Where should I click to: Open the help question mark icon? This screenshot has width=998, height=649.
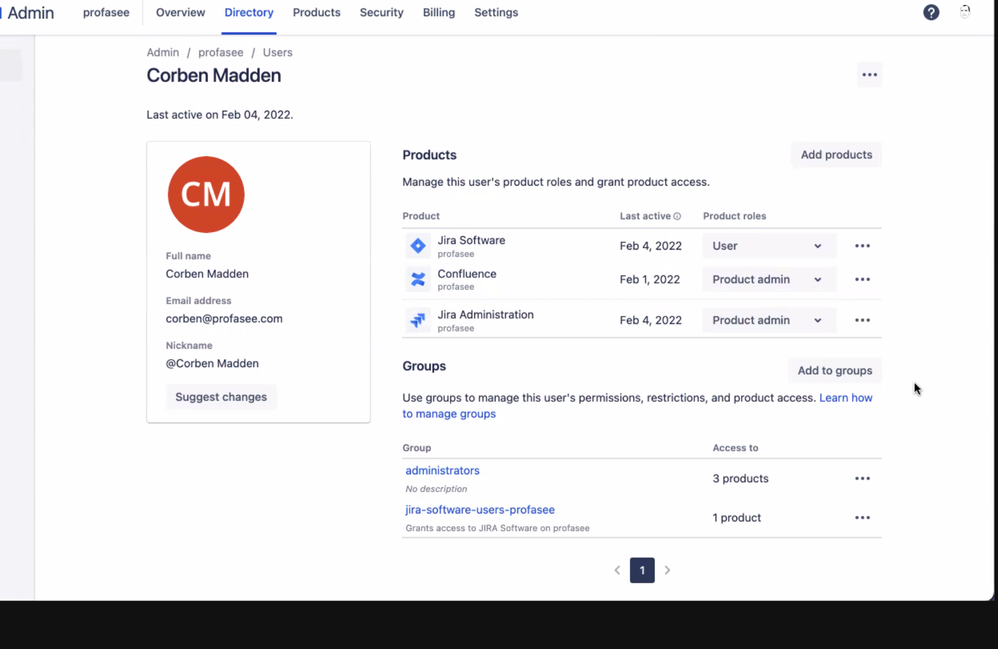point(931,12)
